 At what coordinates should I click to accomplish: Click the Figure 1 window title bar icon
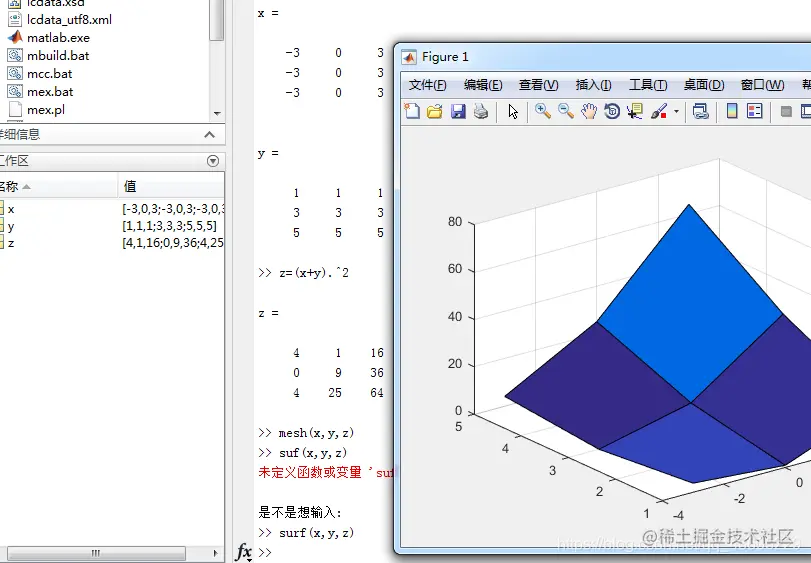(x=409, y=57)
